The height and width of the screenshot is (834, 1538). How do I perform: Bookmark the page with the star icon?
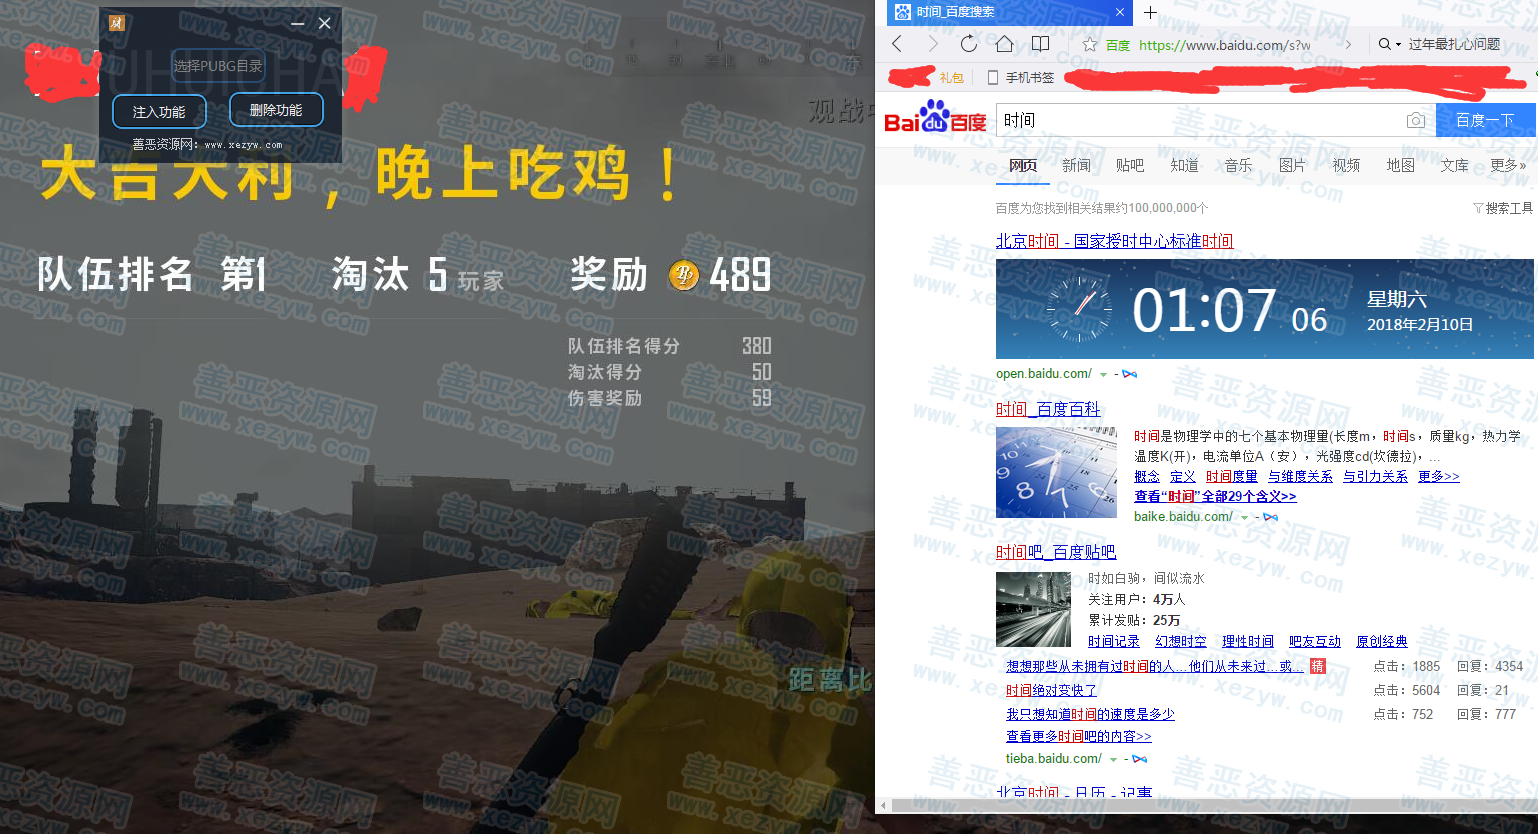coord(1090,45)
